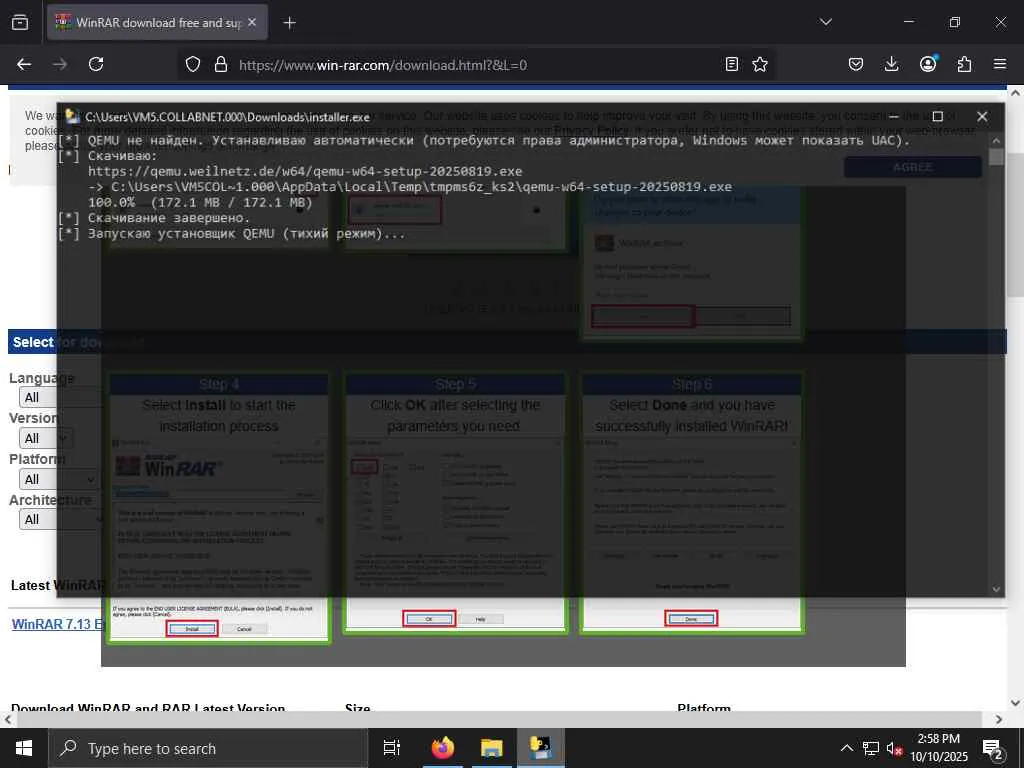Open the Firefox account icon
Screen dimensions: 1024x768
click(x=928, y=64)
